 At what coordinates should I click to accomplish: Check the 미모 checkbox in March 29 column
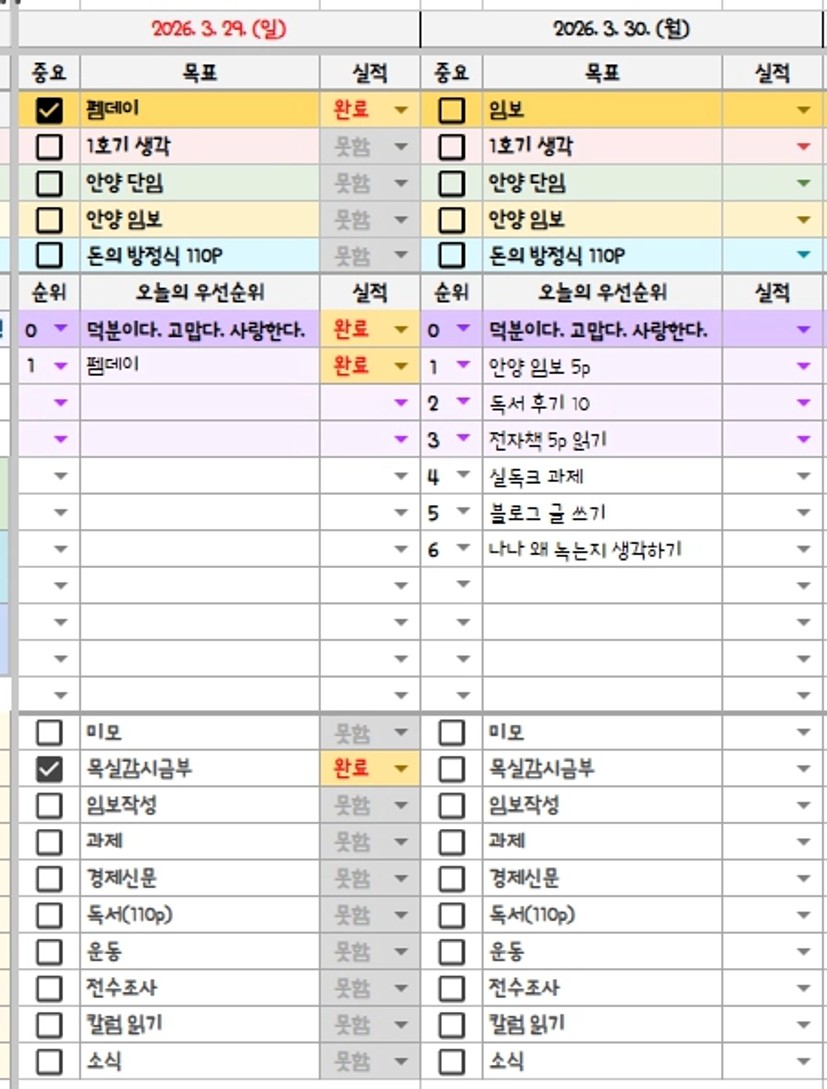[48, 733]
